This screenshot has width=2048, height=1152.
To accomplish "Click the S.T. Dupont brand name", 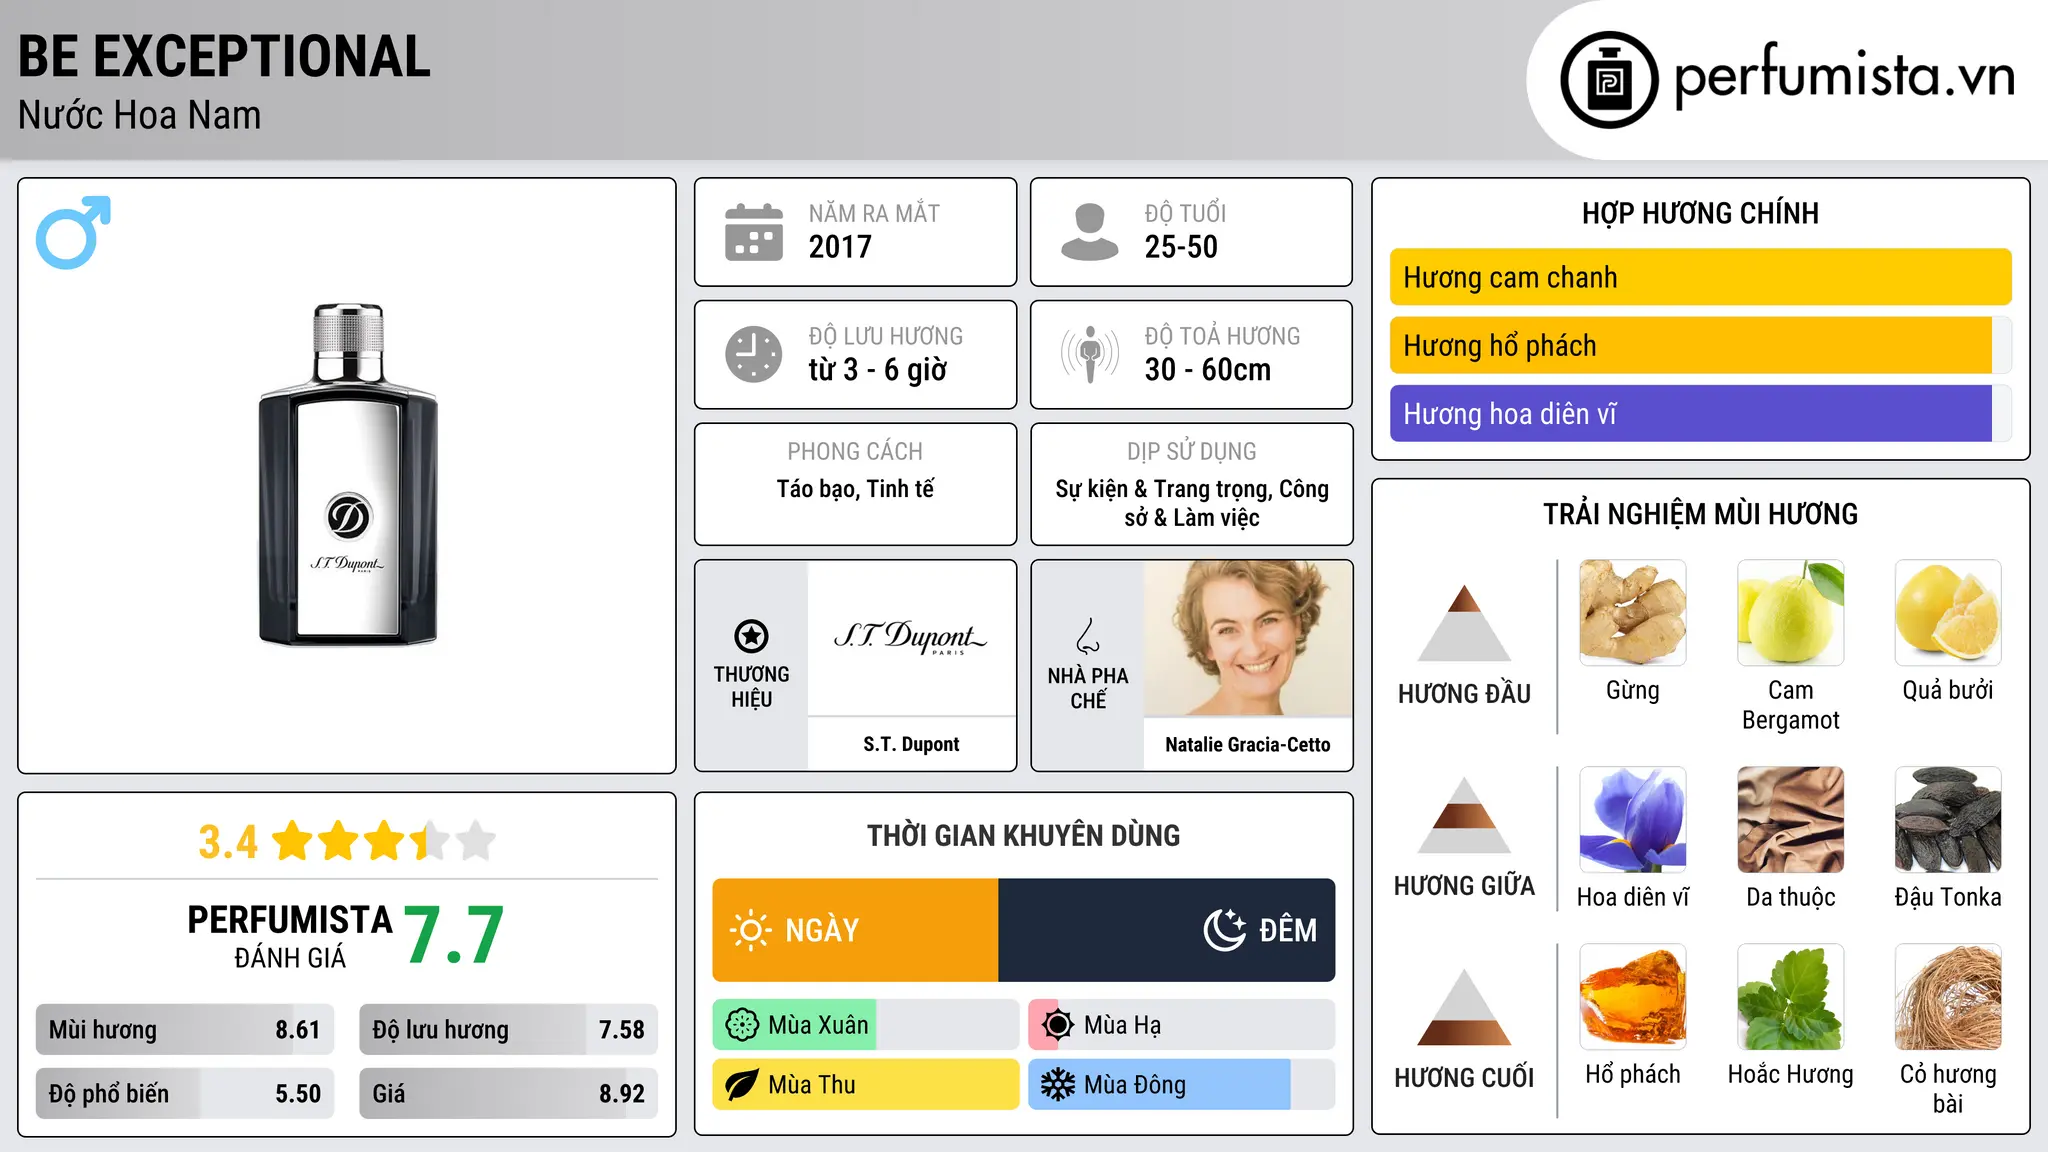I will [x=911, y=744].
